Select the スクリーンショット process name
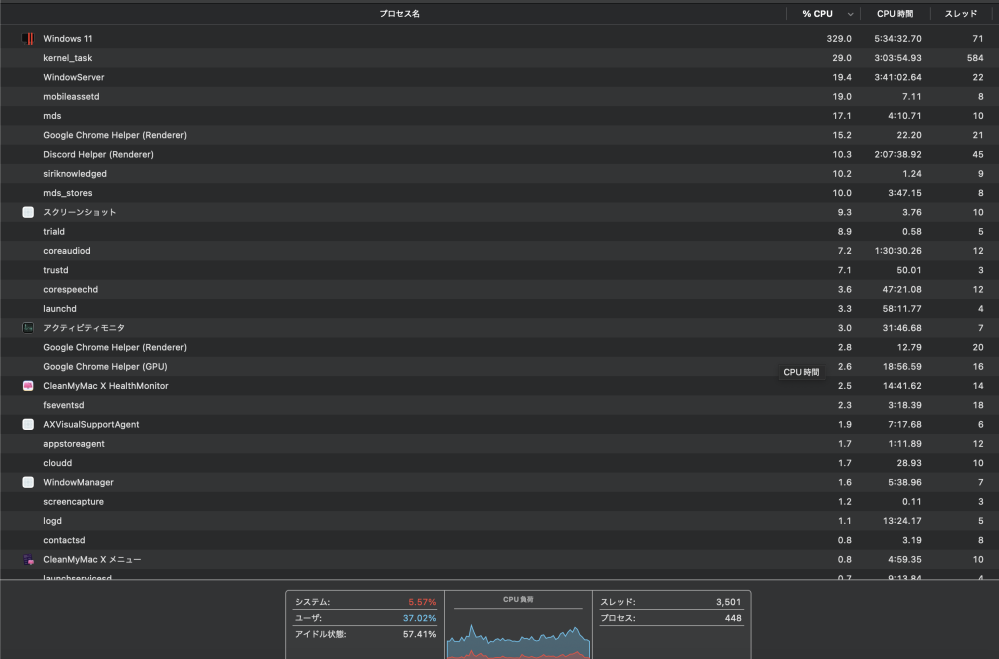This screenshot has width=999, height=659. click(x=80, y=212)
